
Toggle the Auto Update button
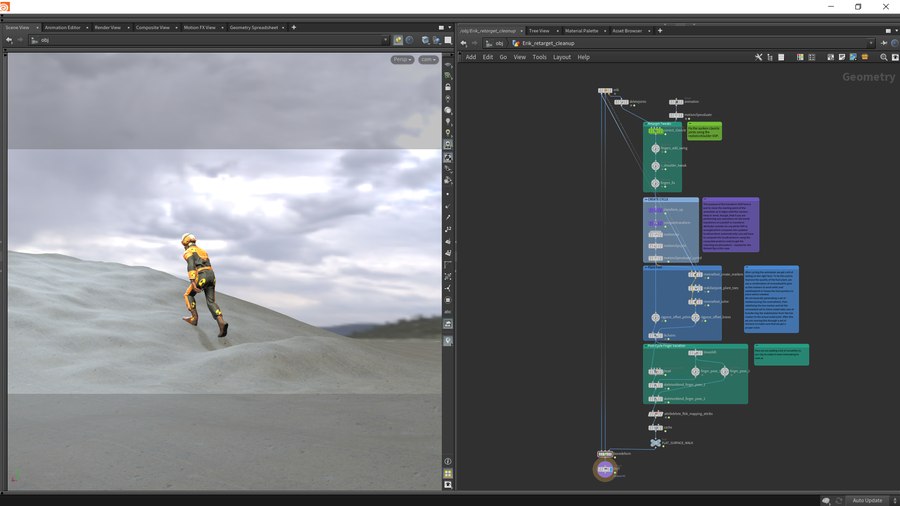(x=865, y=500)
